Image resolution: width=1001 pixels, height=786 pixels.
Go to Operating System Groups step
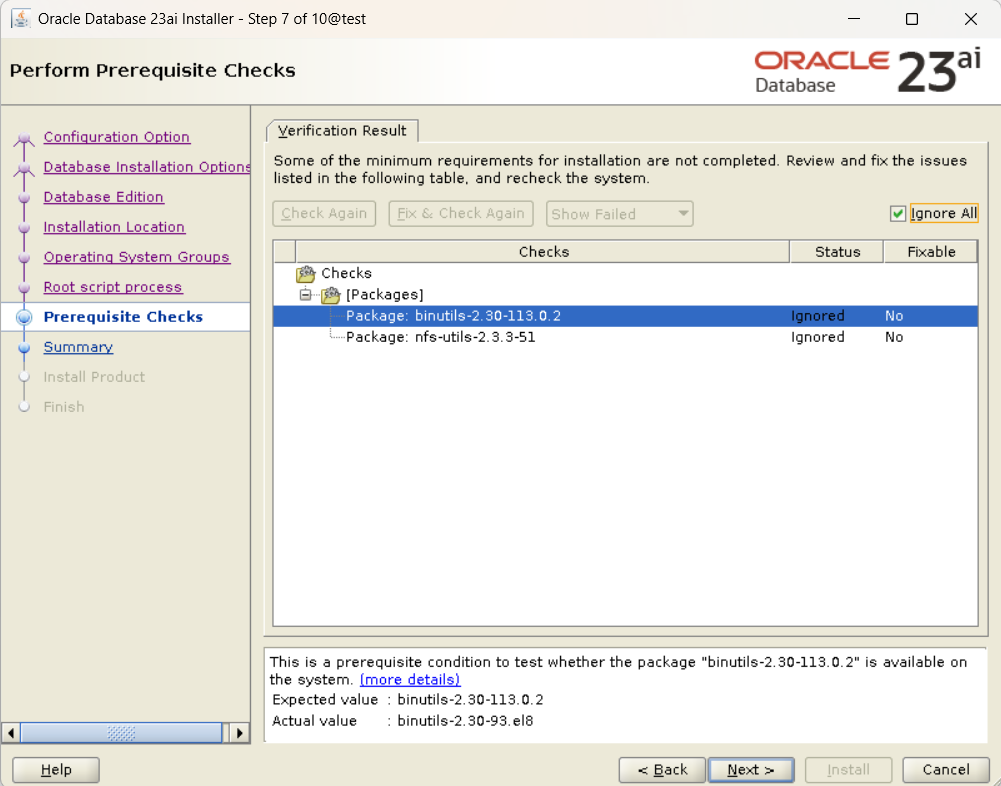click(x=137, y=257)
